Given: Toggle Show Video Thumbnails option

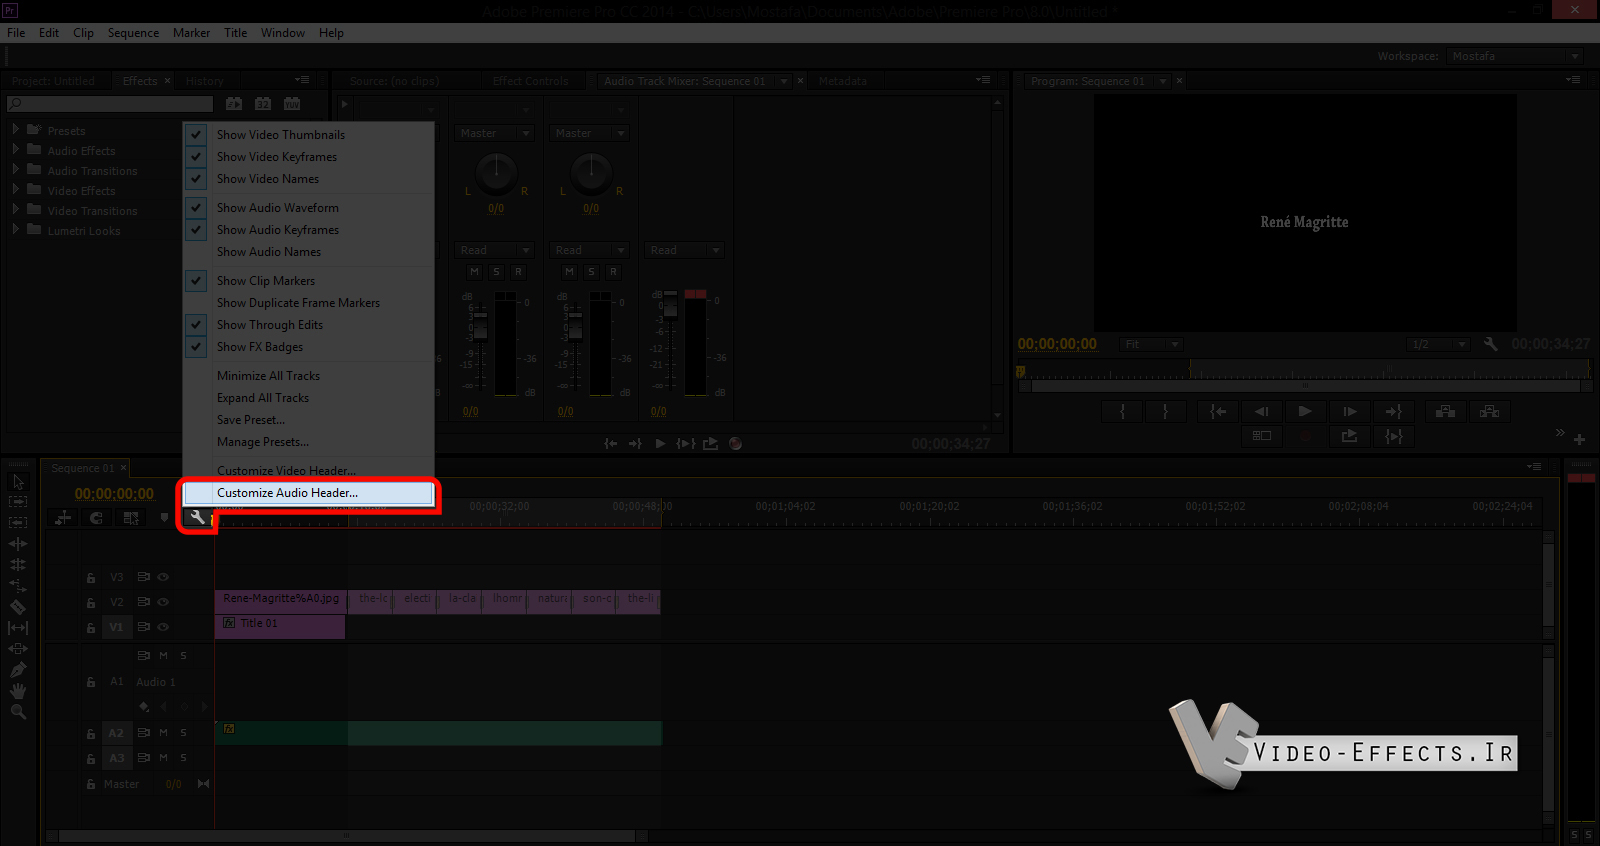Looking at the screenshot, I should (x=309, y=135).
